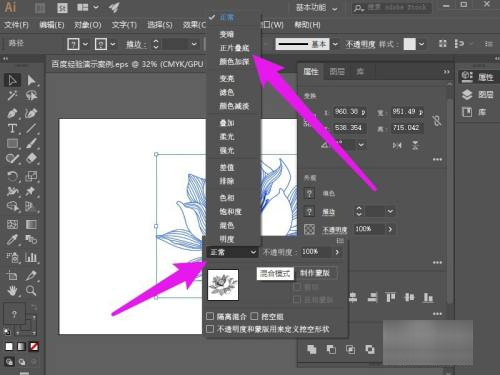500x375 pixels.
Task: Select the Mesh tool
Action: tap(12, 224)
